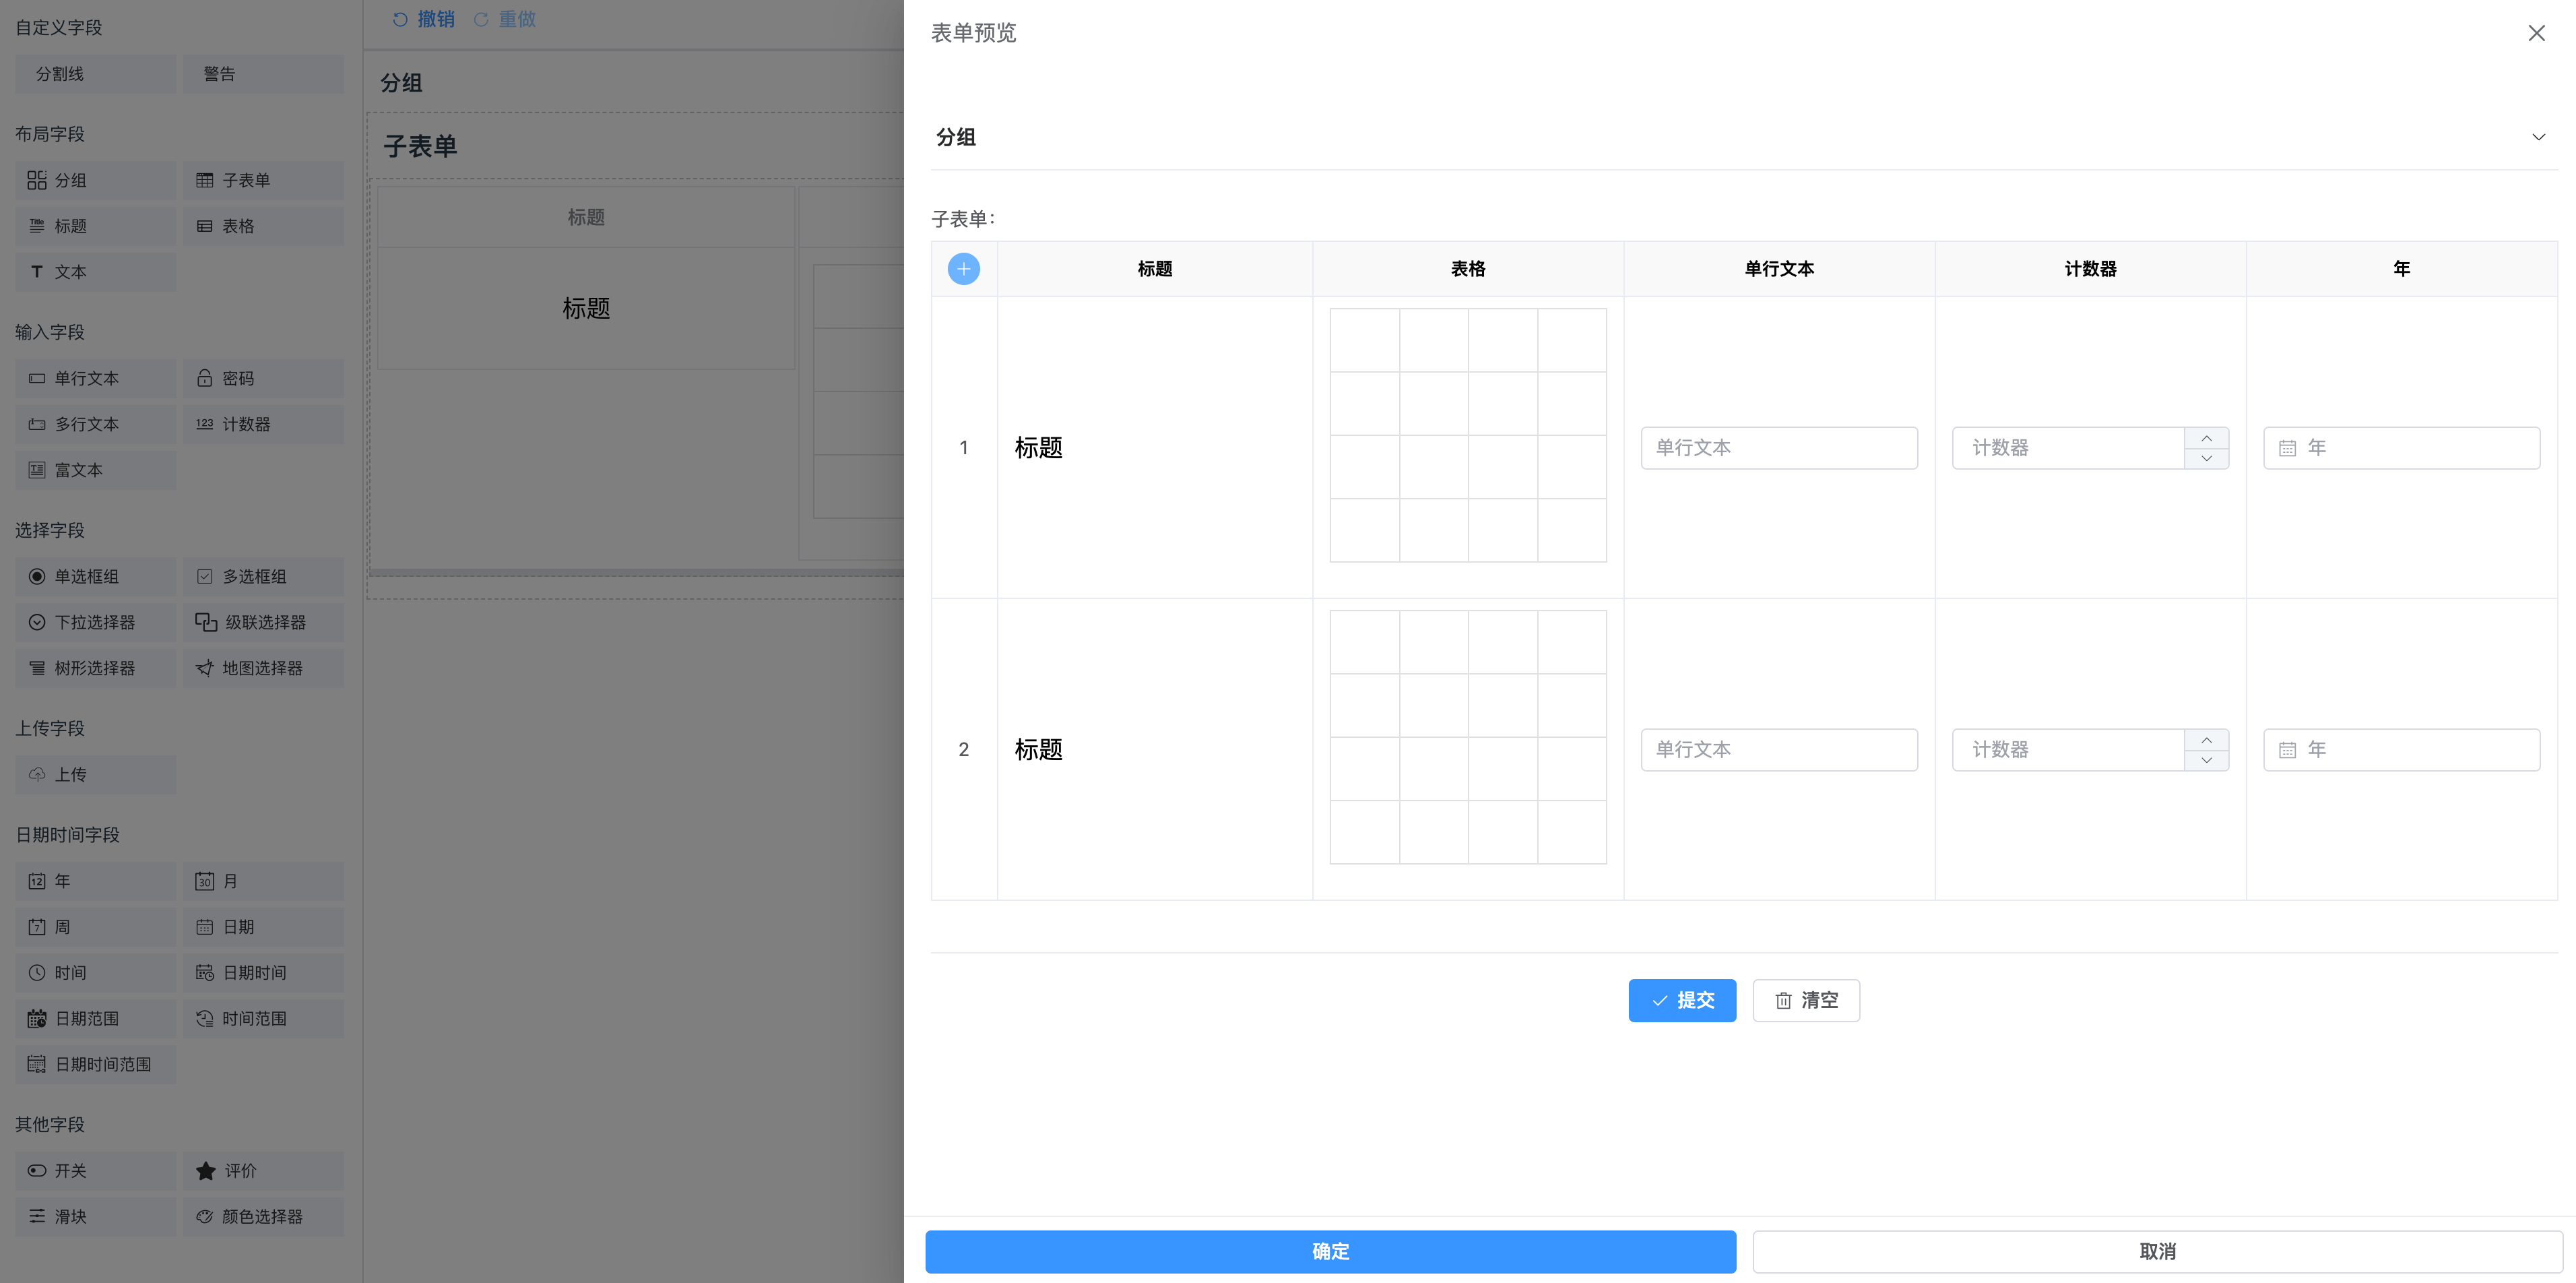The height and width of the screenshot is (1283, 2576).
Task: Click the 清空 button
Action: tap(1806, 1000)
